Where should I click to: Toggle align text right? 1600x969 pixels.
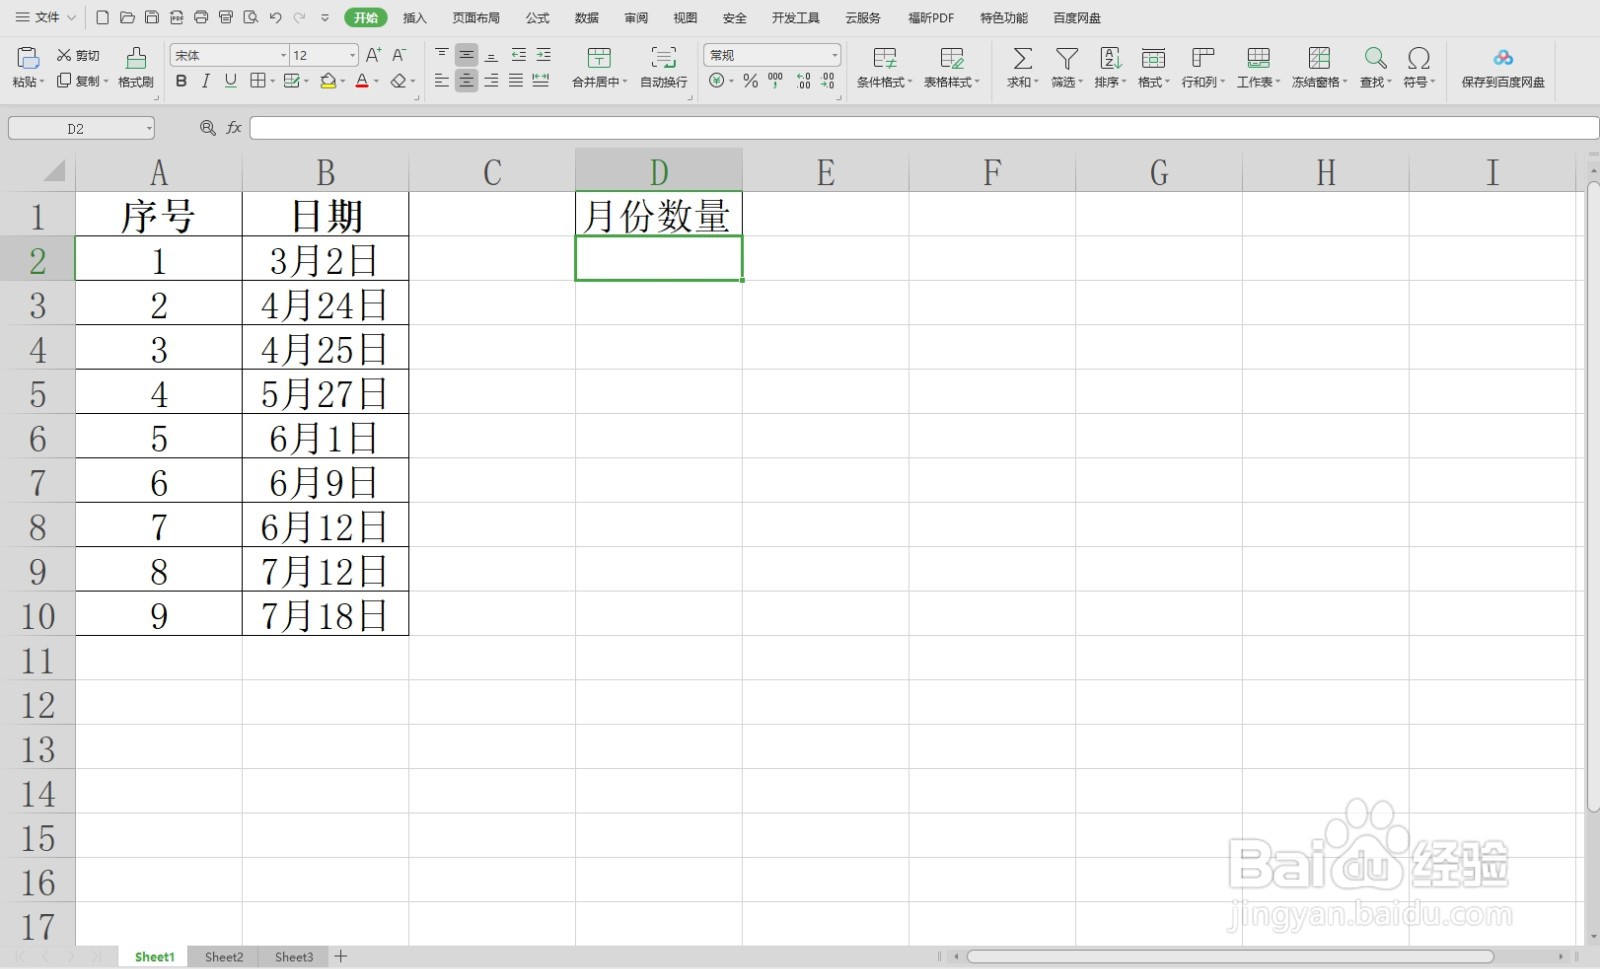click(491, 81)
